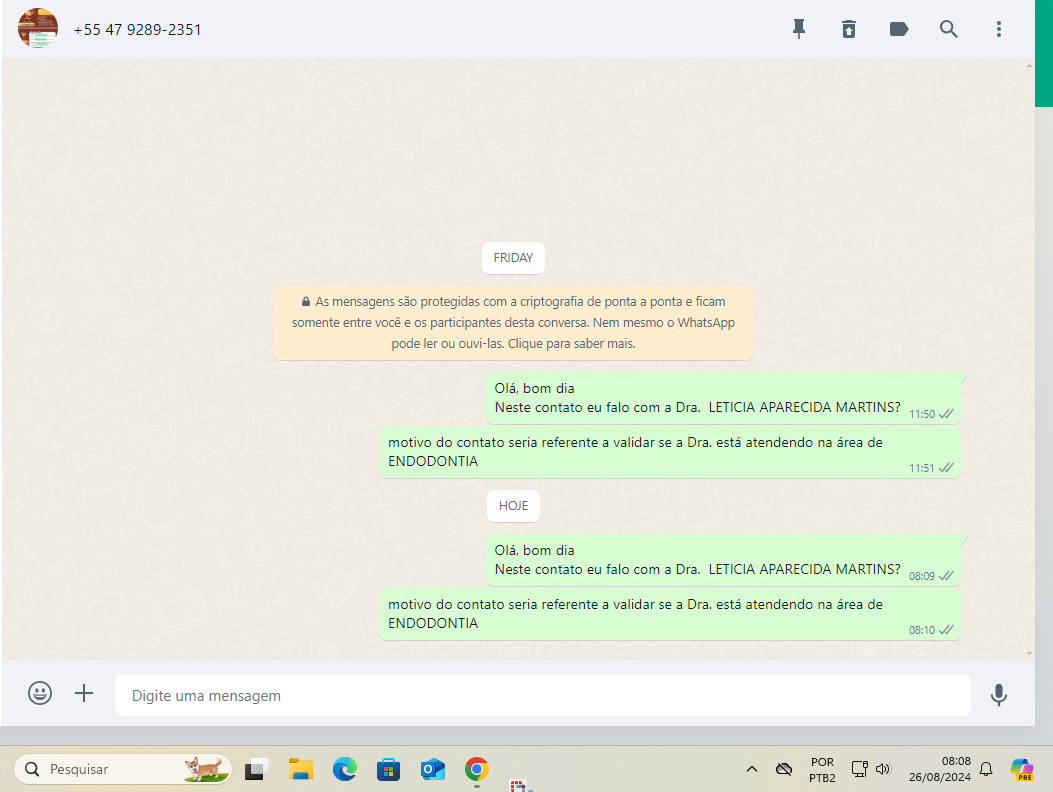Launch Microsoft Edge from the taskbar
This screenshot has width=1053, height=792.
pos(345,768)
